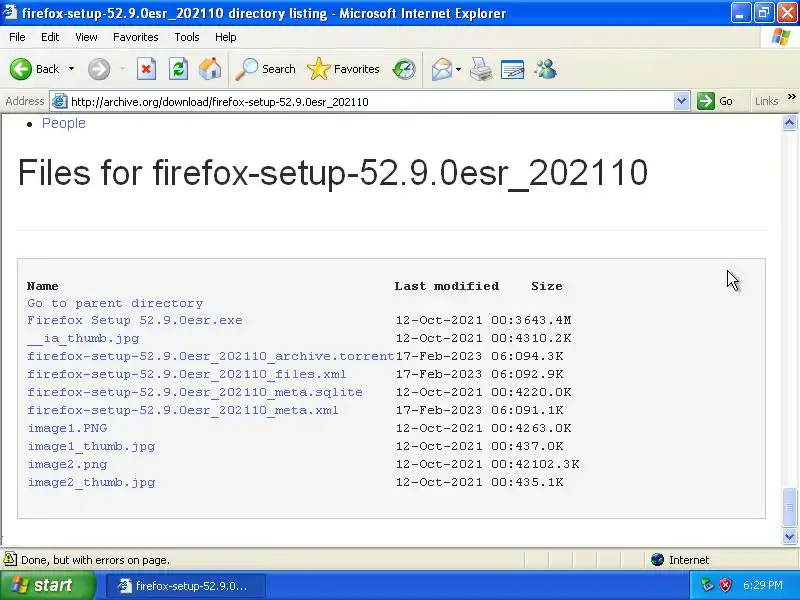
Task: Open the image2_thumb.jpg link
Action: pos(91,482)
